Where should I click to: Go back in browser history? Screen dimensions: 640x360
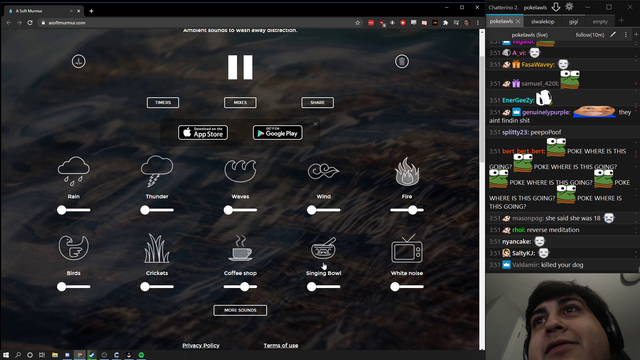(x=9, y=23)
